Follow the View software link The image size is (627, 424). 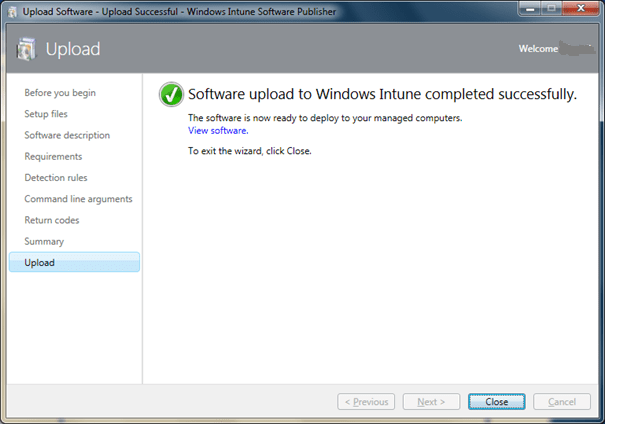coord(218,131)
